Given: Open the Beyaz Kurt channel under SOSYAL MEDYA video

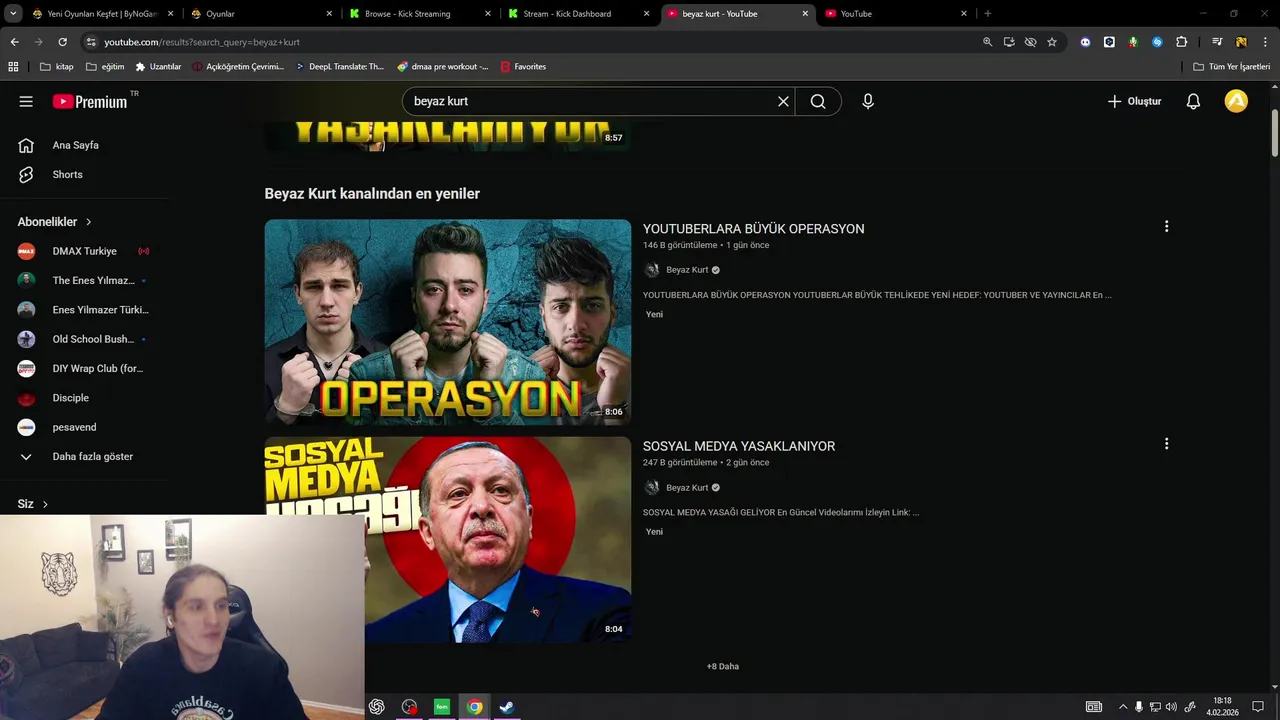Looking at the screenshot, I should (687, 488).
